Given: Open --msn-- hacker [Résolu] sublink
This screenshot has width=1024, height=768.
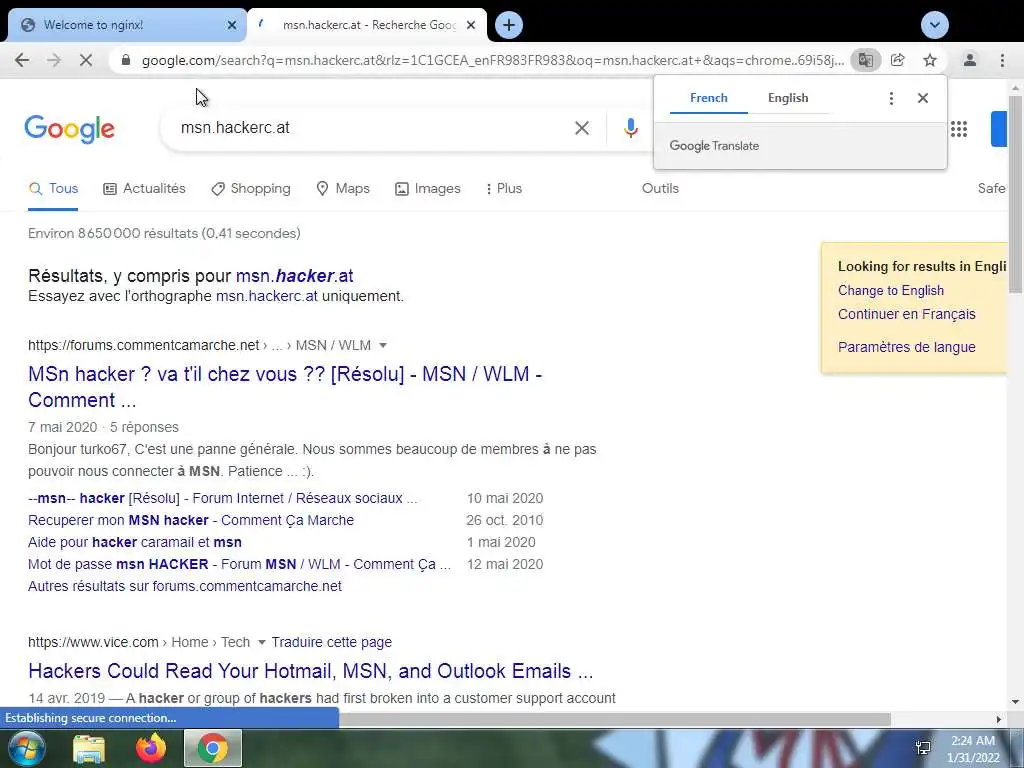Looking at the screenshot, I should click(223, 498).
